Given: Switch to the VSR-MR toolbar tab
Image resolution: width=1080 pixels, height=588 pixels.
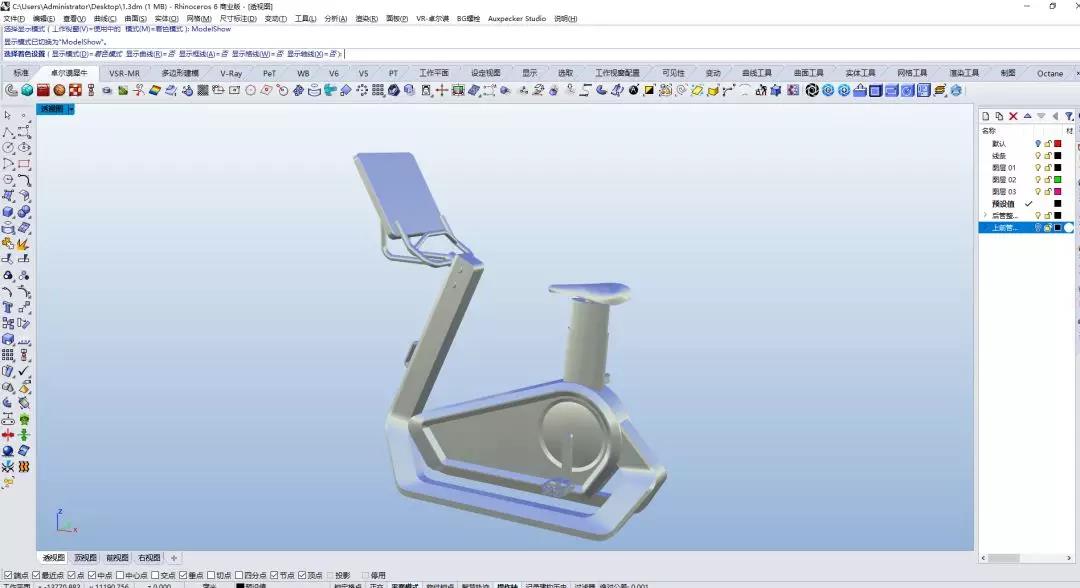Looking at the screenshot, I should (x=124, y=73).
